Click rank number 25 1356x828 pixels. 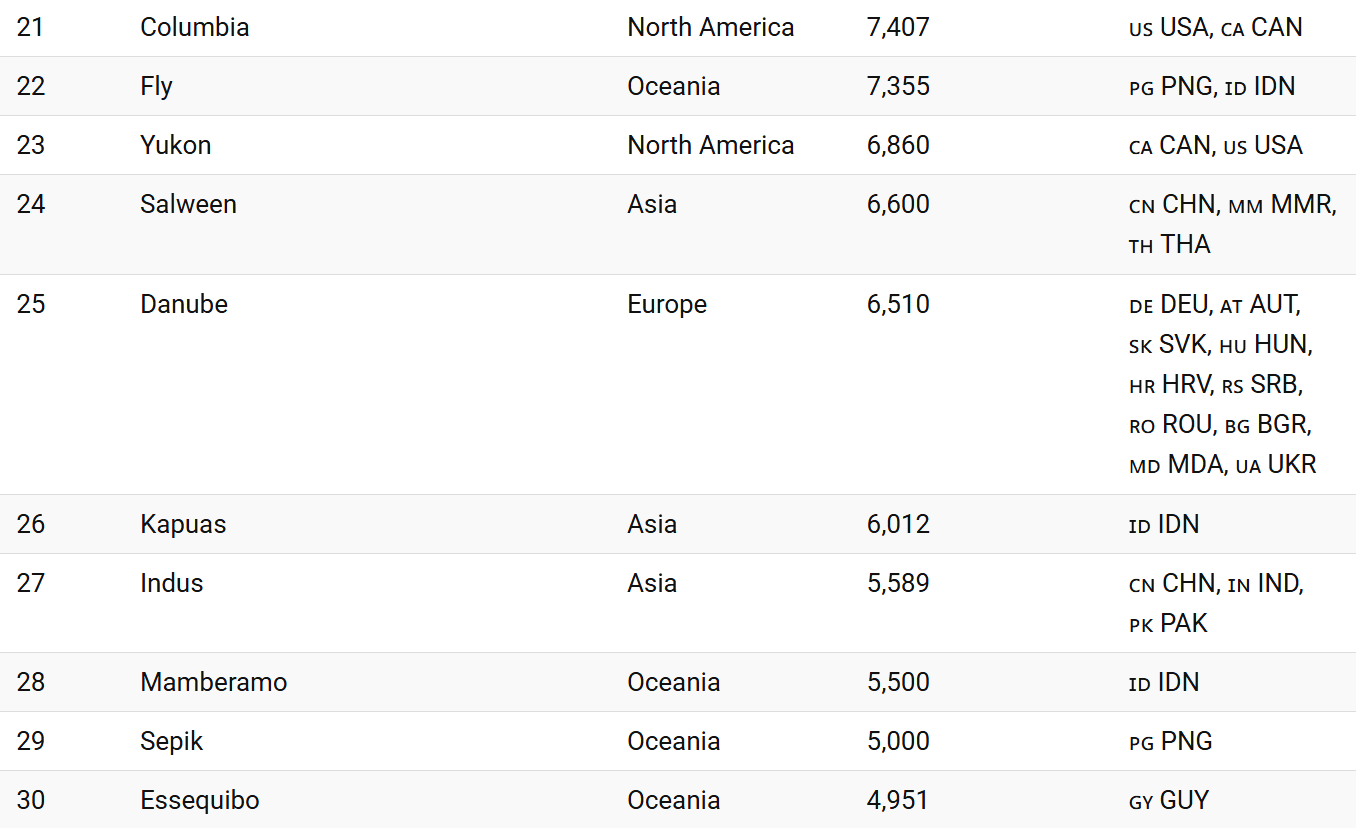coord(31,304)
